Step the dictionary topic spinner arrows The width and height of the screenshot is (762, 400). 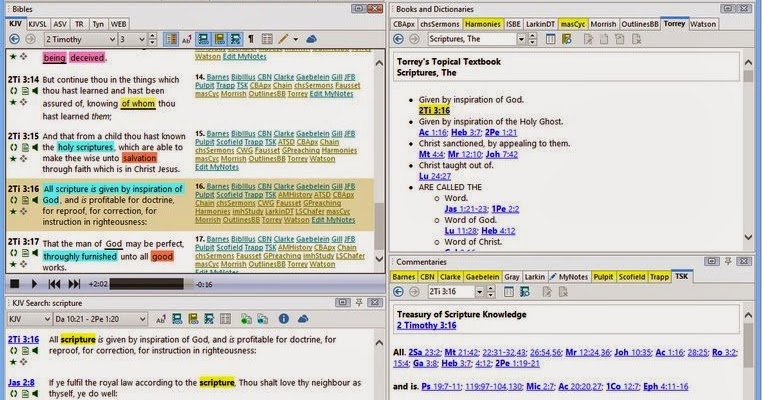pyautogui.click(x=533, y=39)
